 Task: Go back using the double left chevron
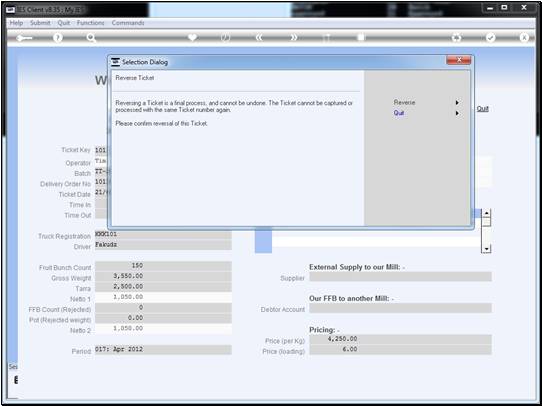[259, 38]
